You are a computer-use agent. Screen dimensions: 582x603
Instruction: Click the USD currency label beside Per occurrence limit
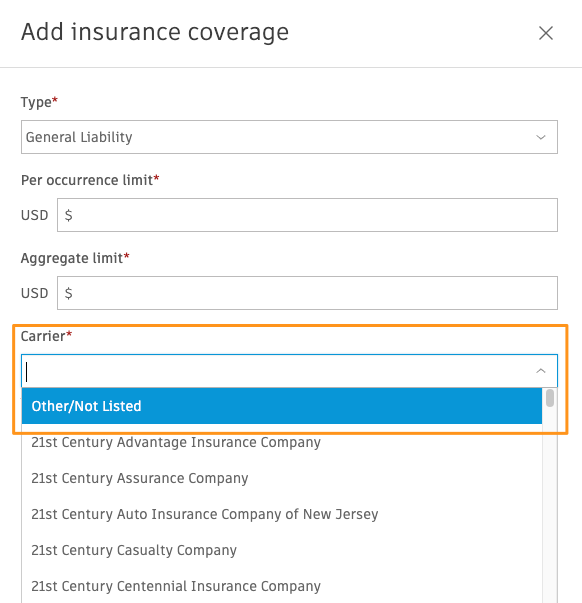click(x=35, y=215)
